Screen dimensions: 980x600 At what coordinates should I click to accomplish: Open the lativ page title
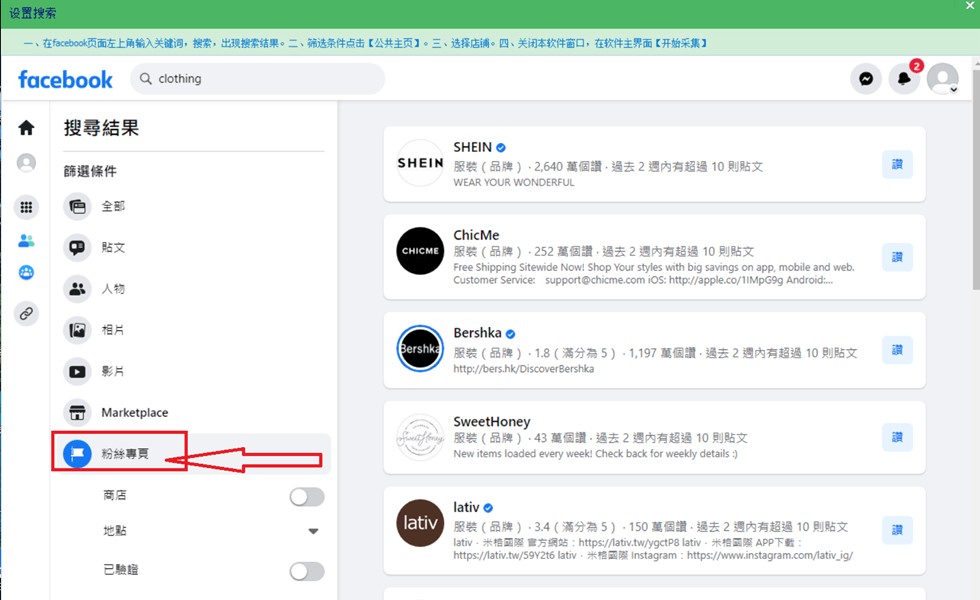[x=466, y=507]
